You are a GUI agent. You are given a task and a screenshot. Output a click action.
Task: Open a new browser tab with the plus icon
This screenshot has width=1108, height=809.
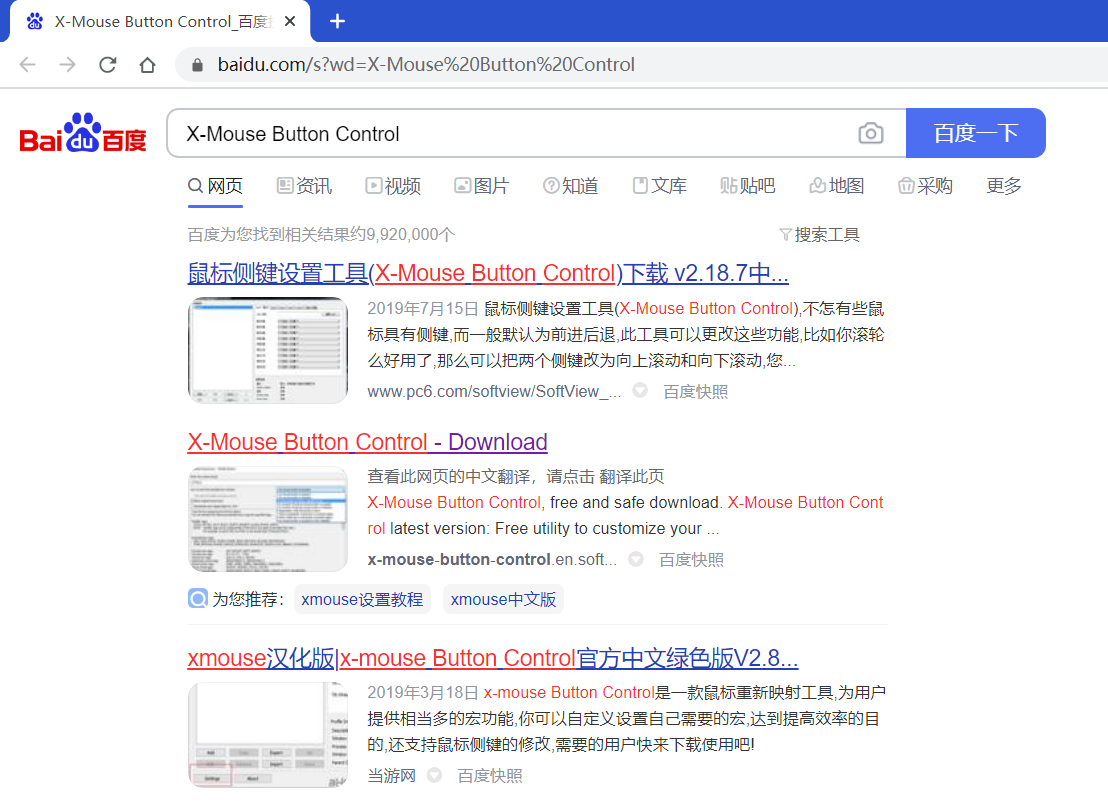point(337,21)
